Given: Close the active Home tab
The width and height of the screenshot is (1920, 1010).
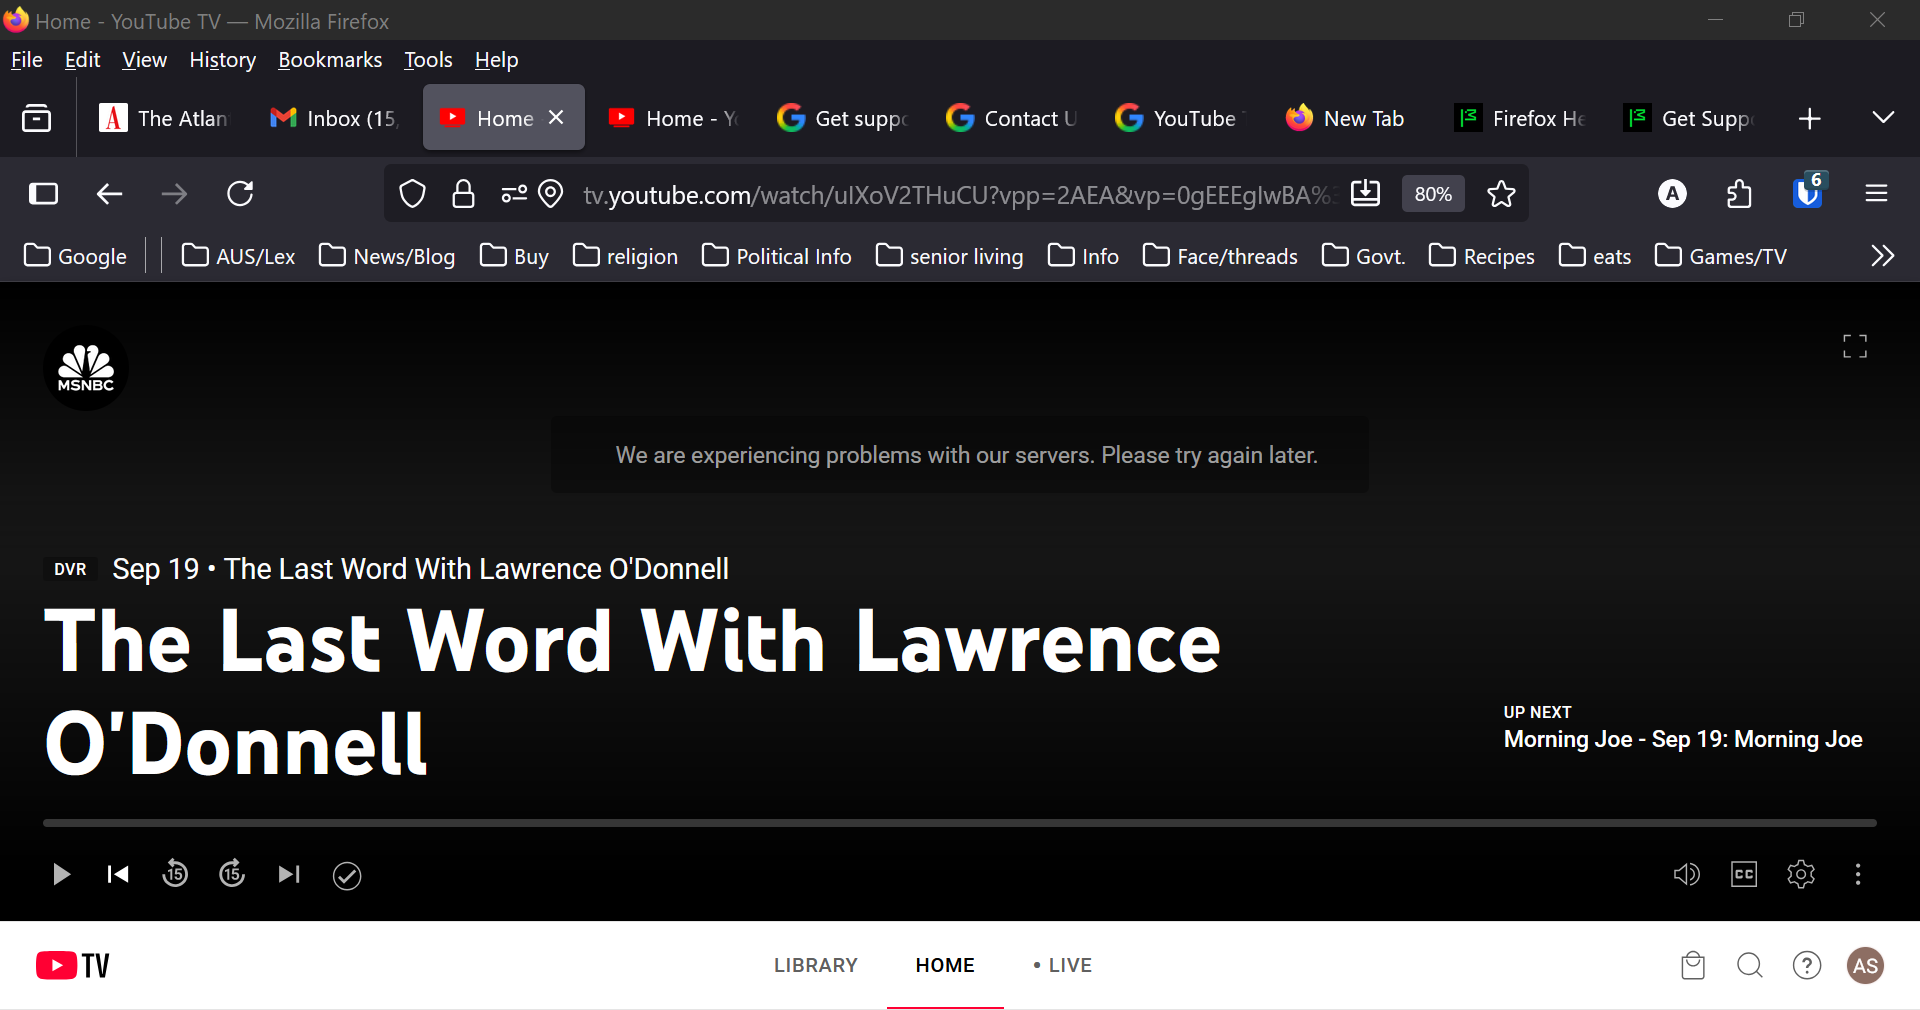Looking at the screenshot, I should click(556, 118).
